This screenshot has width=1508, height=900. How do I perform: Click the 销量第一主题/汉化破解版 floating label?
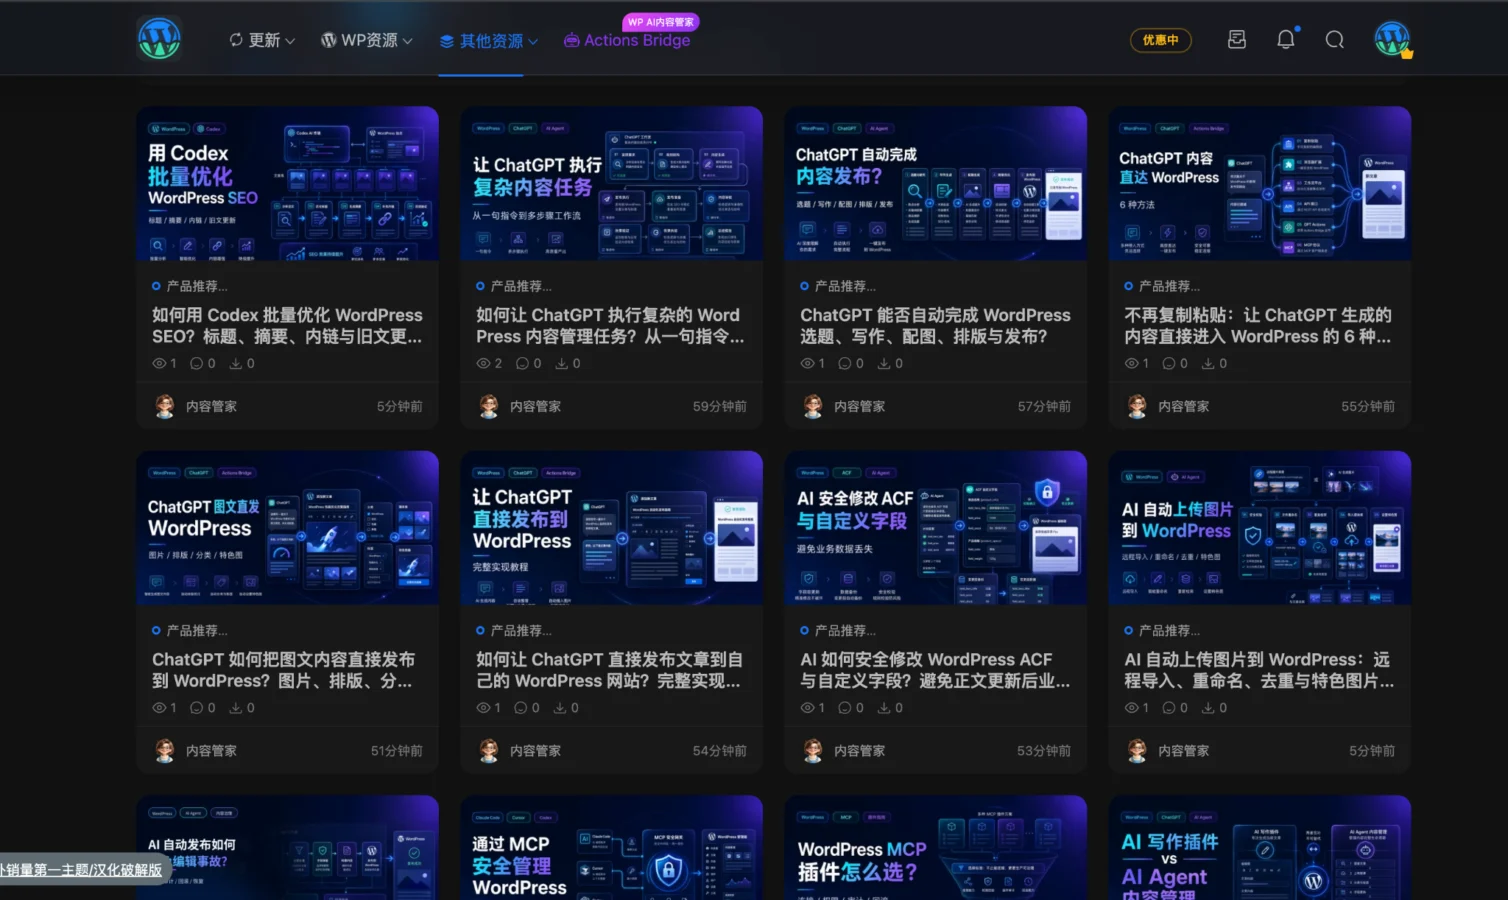coord(81,870)
